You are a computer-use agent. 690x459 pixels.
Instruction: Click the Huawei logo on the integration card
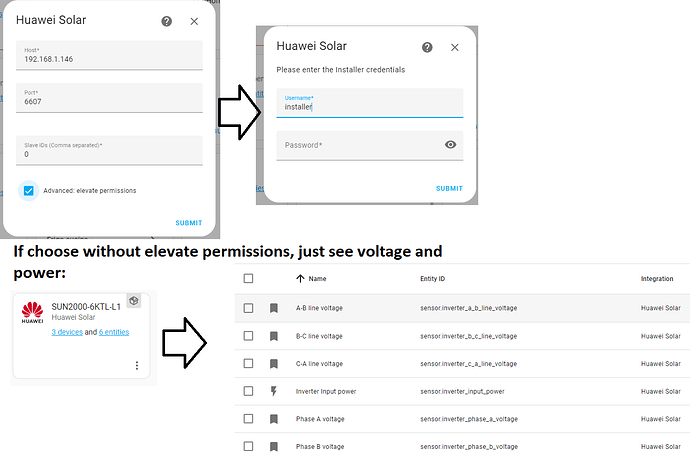pos(33,312)
